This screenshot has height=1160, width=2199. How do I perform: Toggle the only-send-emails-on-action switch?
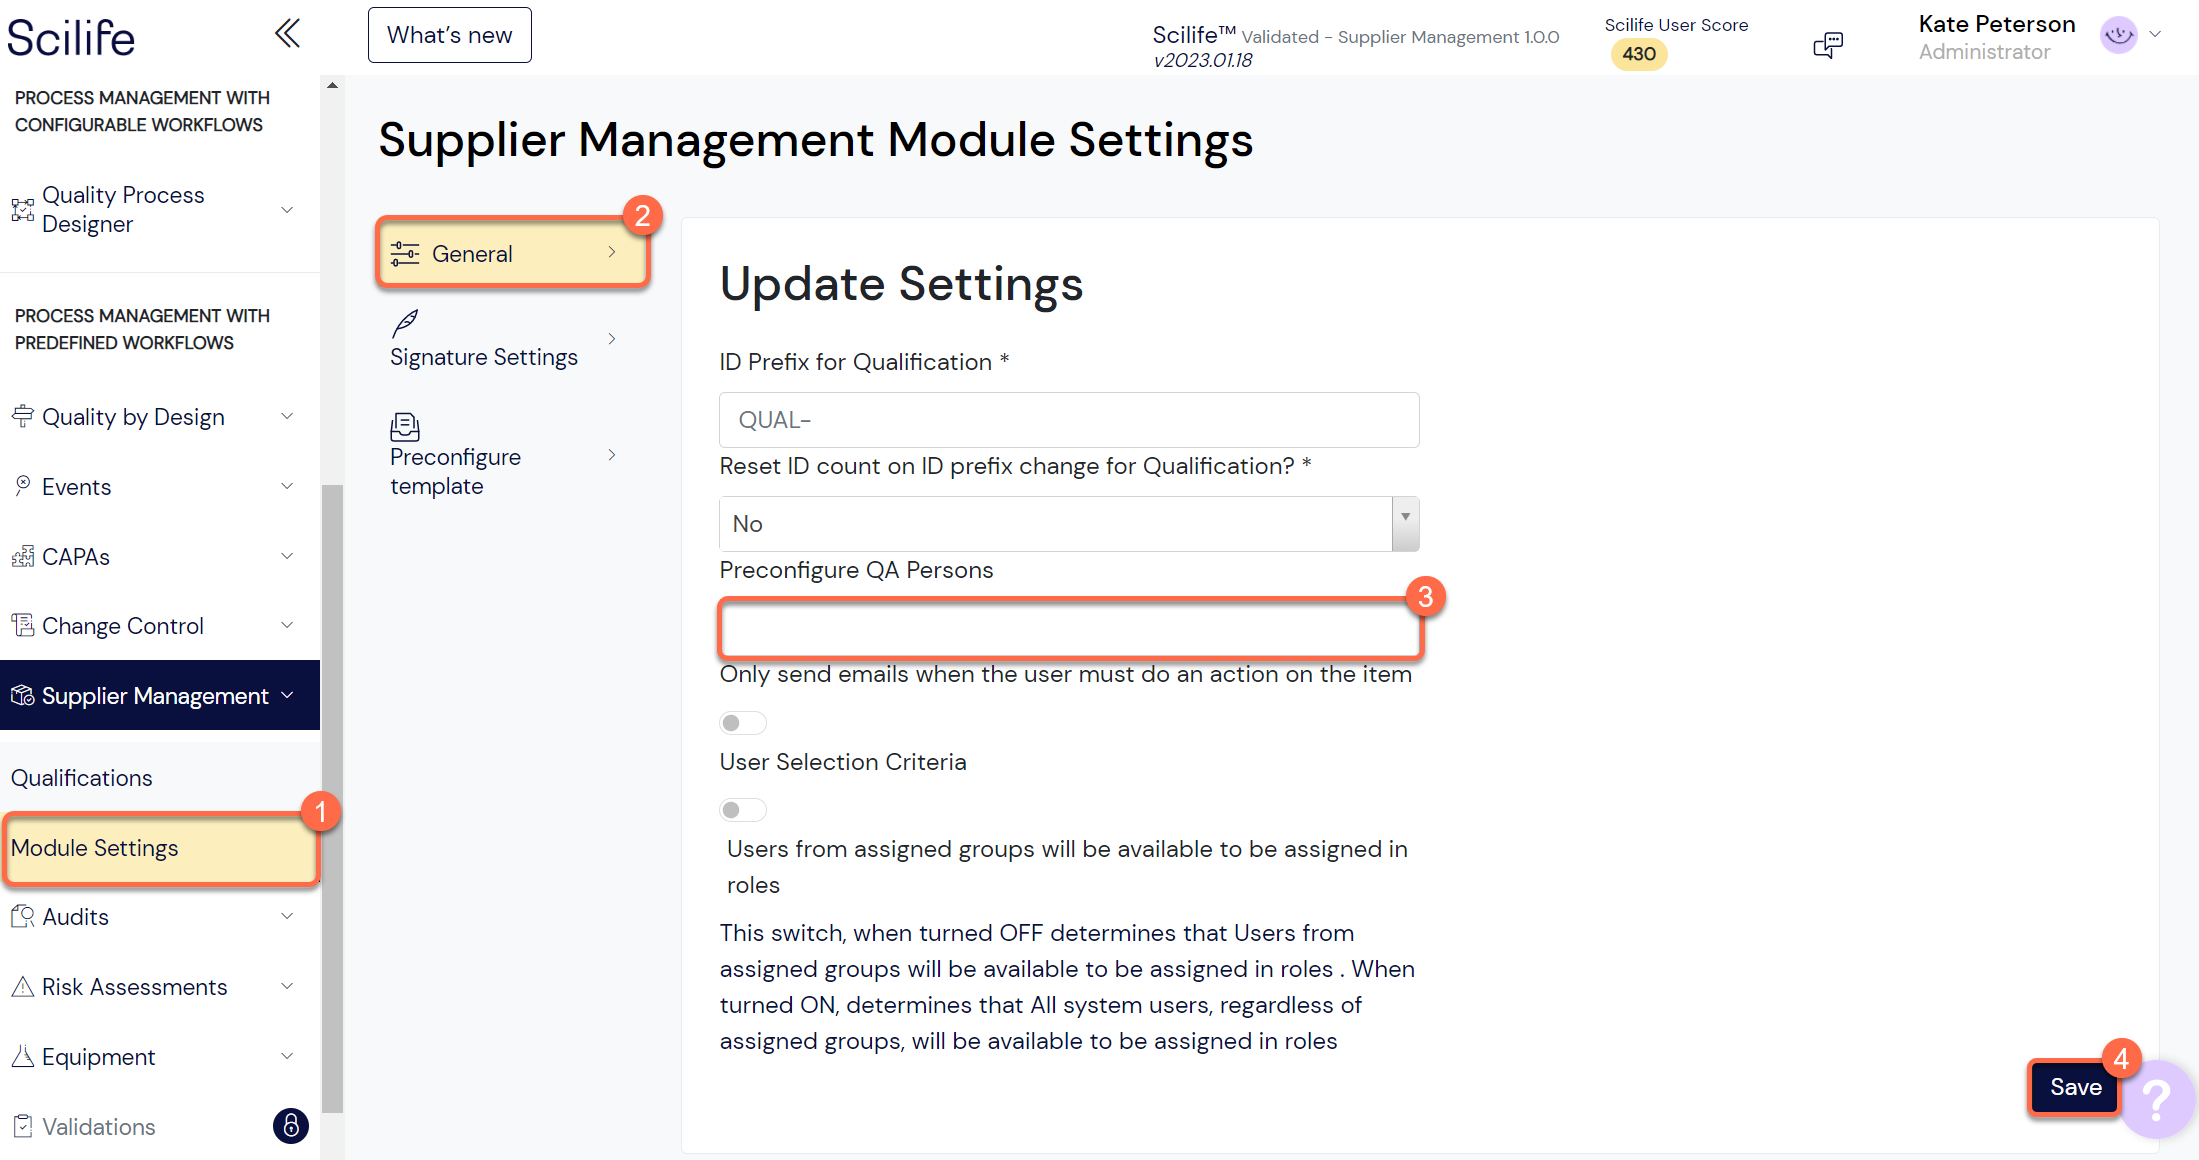743,723
